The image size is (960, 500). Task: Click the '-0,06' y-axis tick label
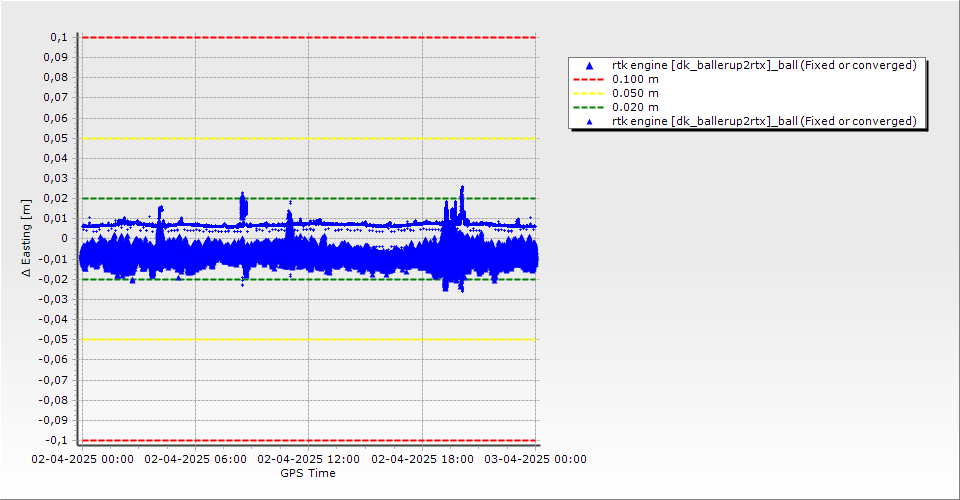tap(54, 360)
